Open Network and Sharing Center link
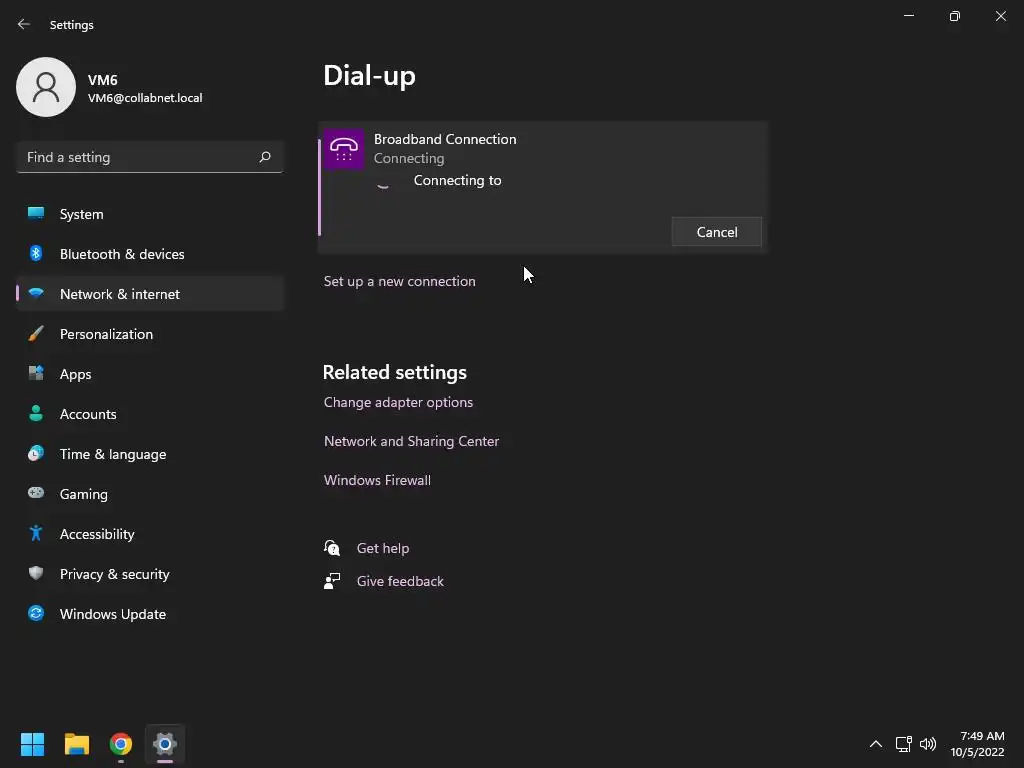This screenshot has height=768, width=1024. pos(411,441)
